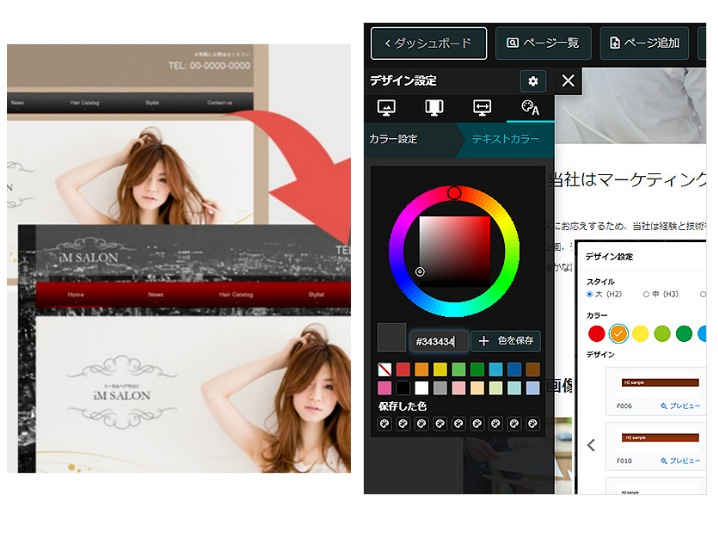Click the hex color input field #343434
718x538 pixels.
pos(439,342)
